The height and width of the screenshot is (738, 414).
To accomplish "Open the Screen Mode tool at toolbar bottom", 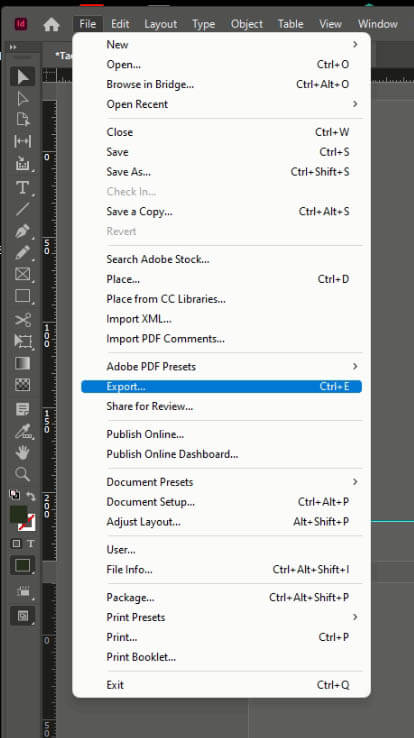I will (23, 616).
